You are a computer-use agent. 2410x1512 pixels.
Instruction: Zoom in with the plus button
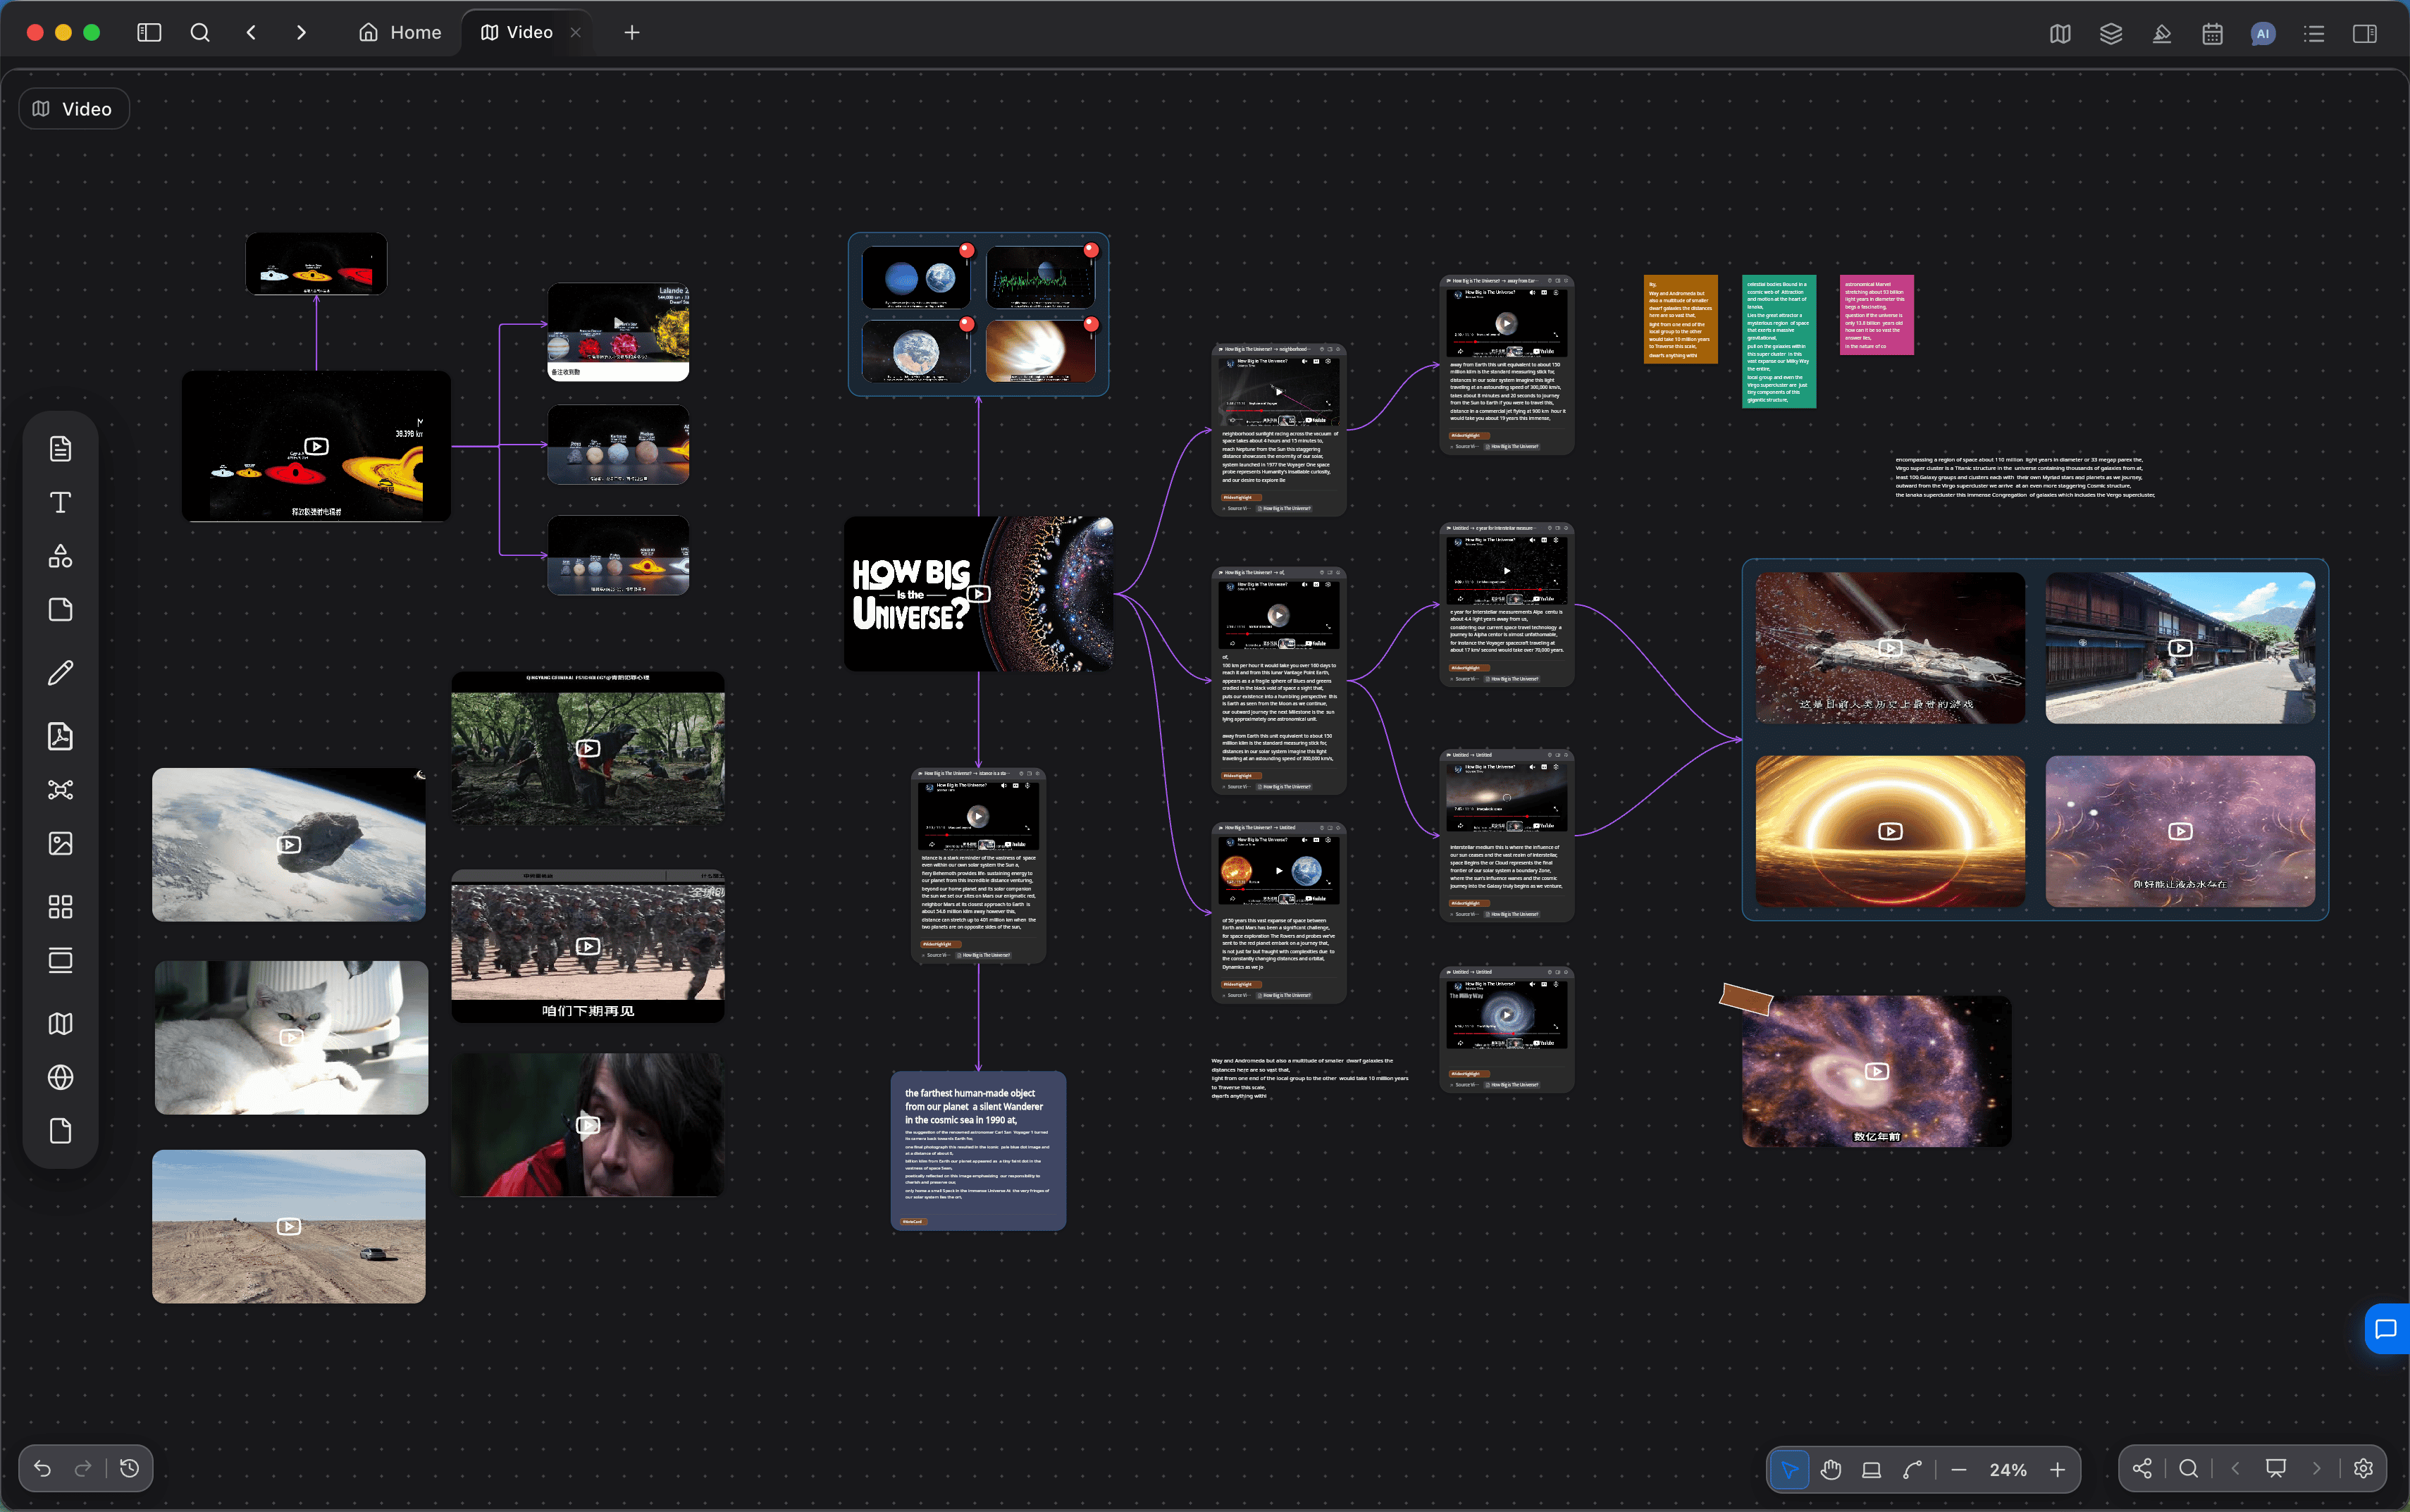click(x=2057, y=1469)
